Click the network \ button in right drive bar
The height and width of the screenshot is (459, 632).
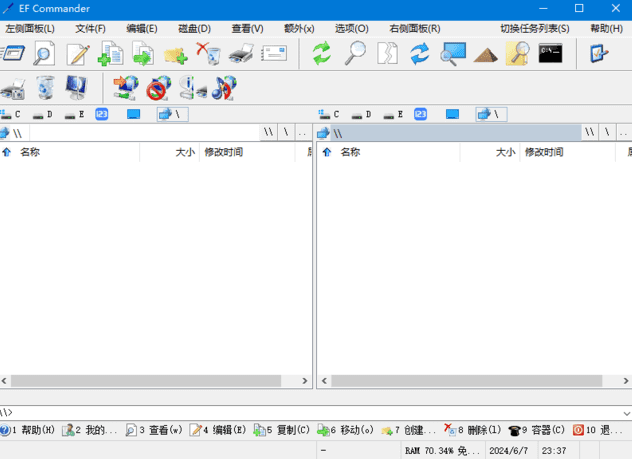click(x=491, y=114)
